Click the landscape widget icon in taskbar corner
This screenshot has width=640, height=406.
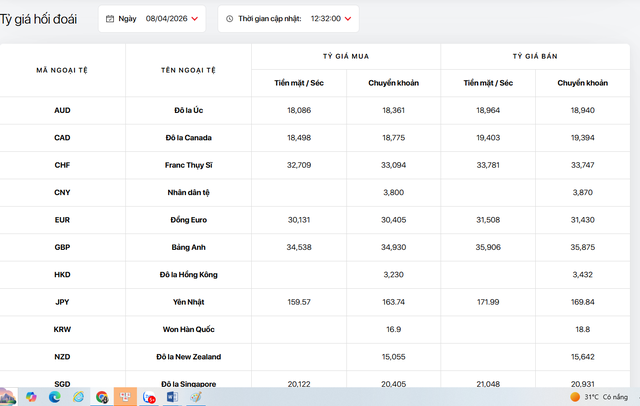(x=8, y=397)
